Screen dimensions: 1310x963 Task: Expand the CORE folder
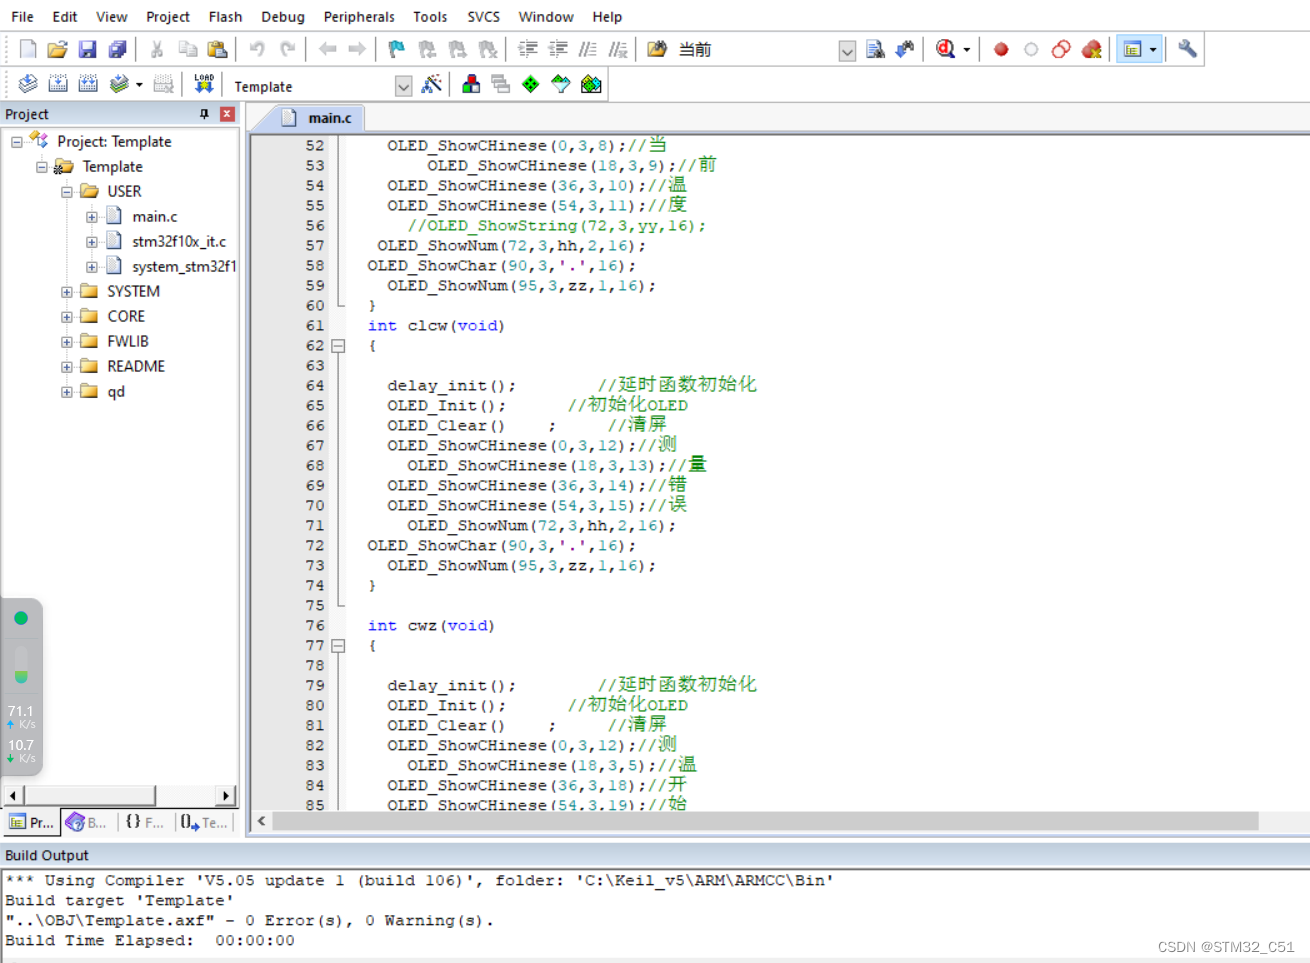point(67,316)
